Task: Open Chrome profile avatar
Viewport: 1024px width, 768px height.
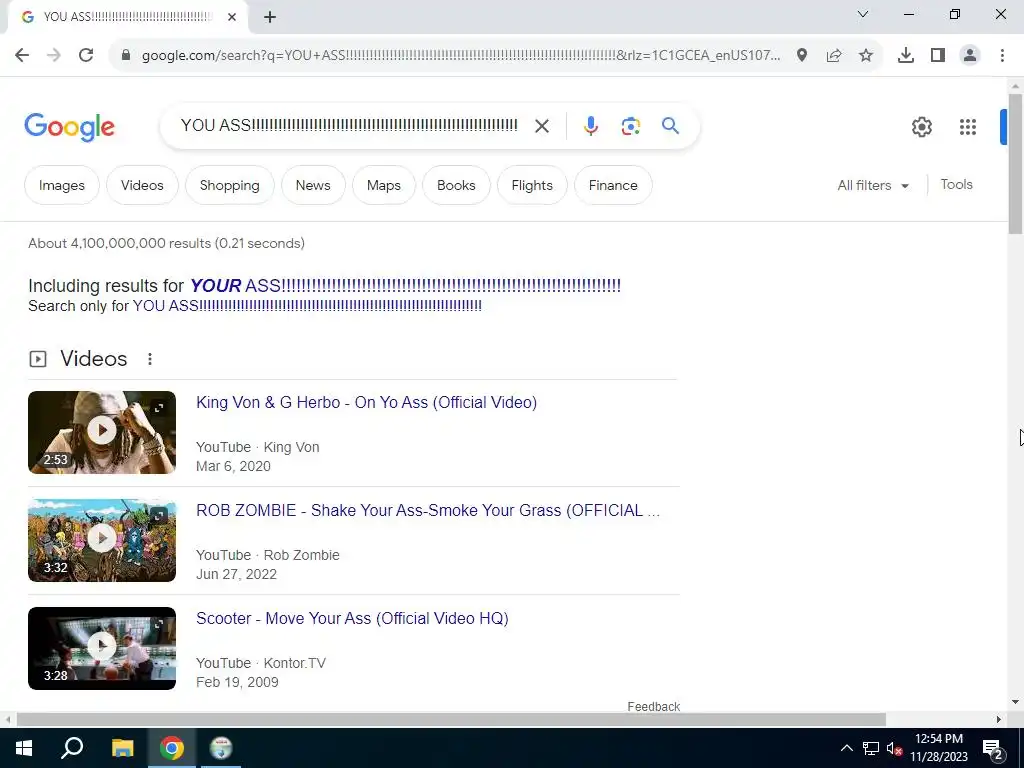Action: click(x=970, y=56)
